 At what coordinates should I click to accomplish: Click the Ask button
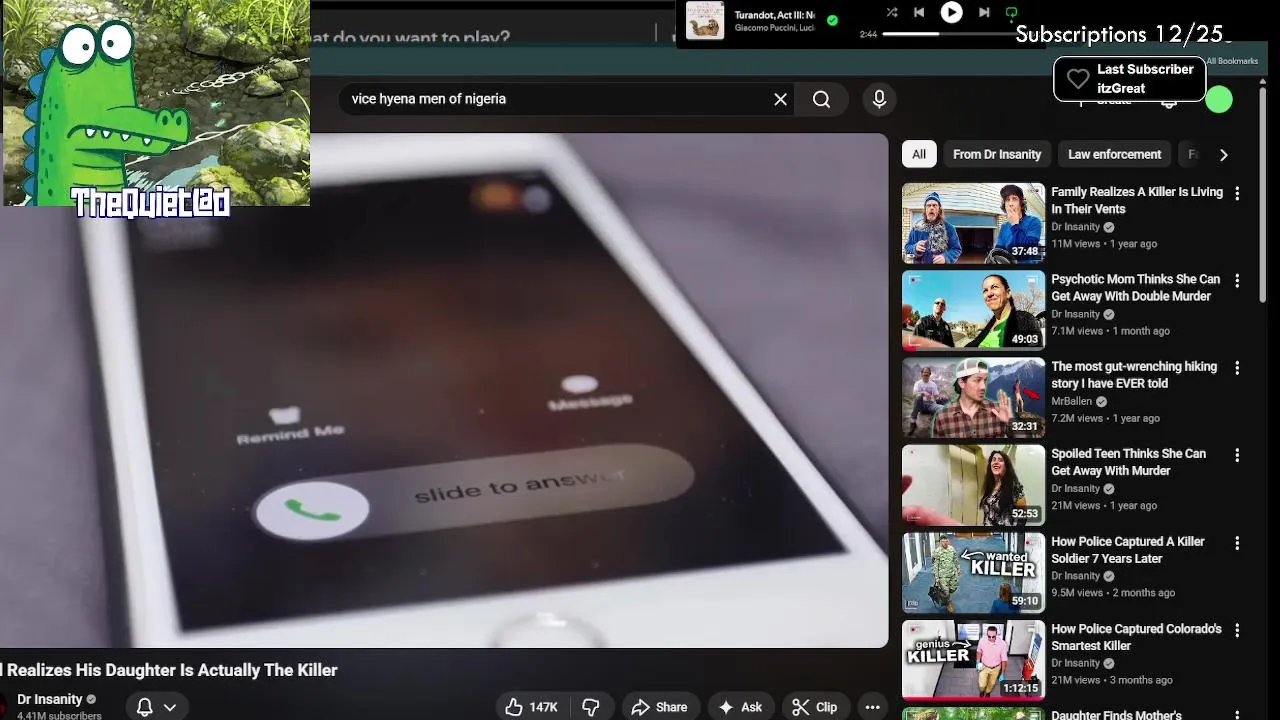tap(740, 707)
